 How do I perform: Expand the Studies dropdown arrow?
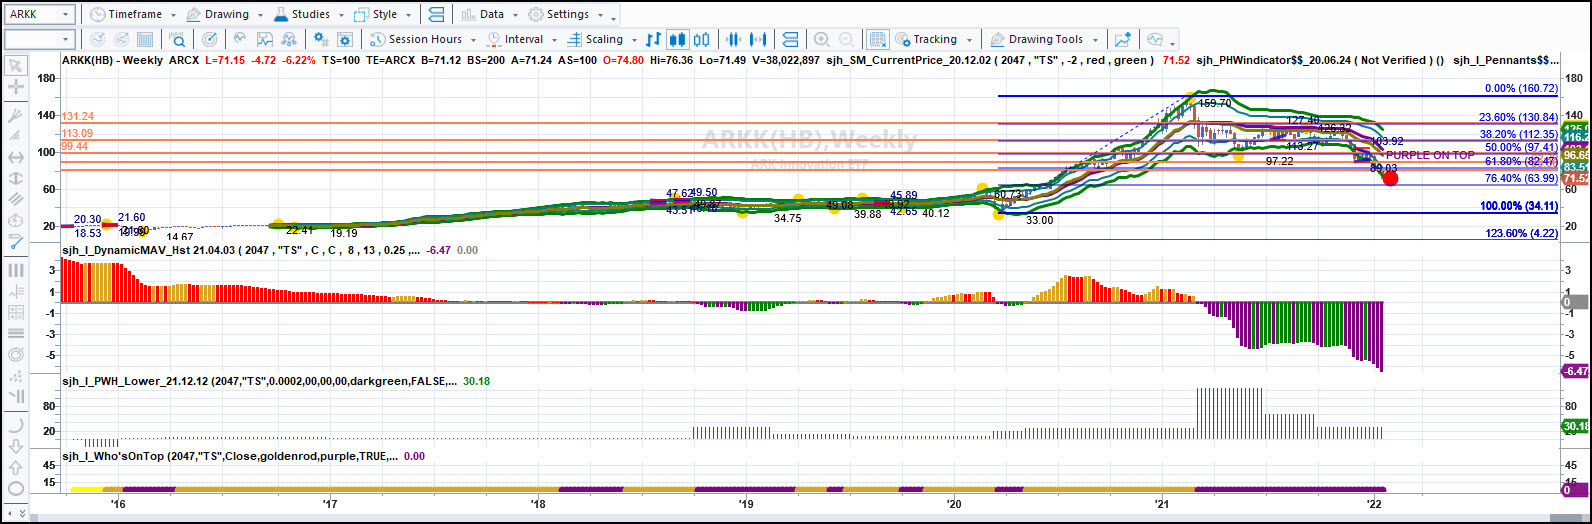tap(341, 15)
